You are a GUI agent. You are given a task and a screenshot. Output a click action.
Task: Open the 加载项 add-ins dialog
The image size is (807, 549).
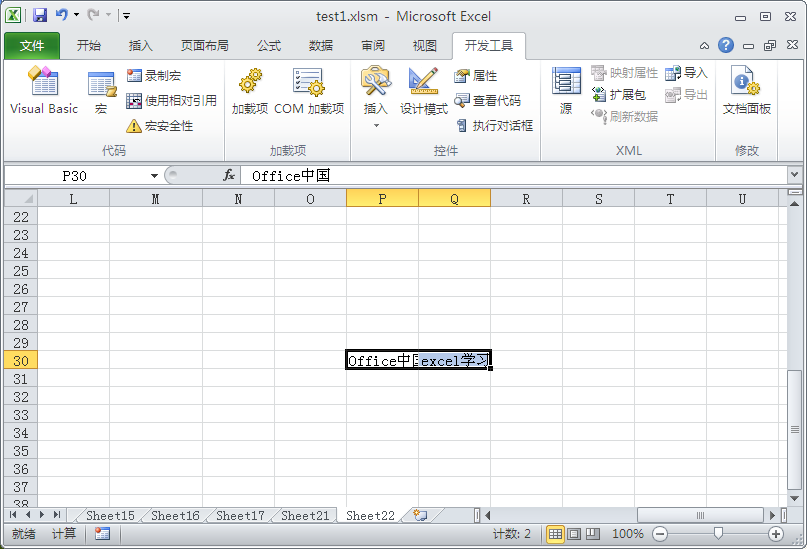click(x=250, y=91)
